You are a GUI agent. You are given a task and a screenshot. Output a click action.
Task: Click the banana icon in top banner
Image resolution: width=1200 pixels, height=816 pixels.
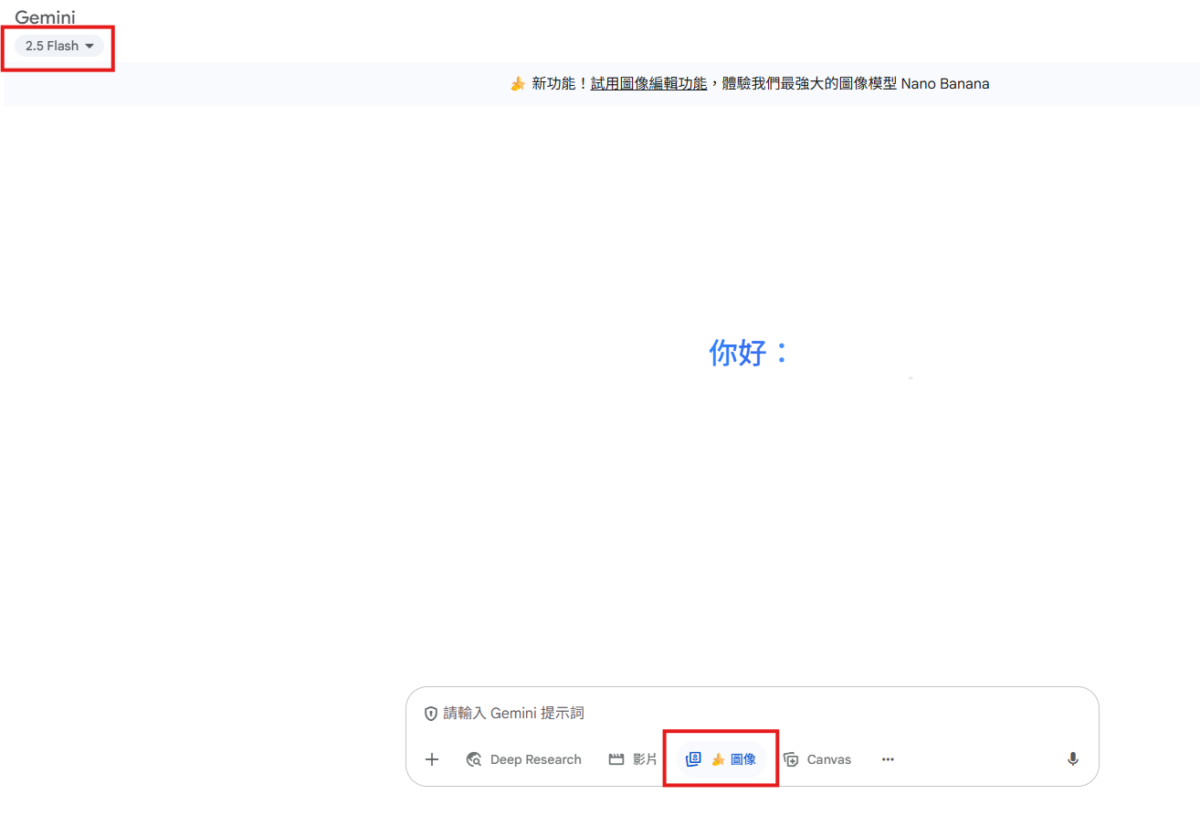517,84
